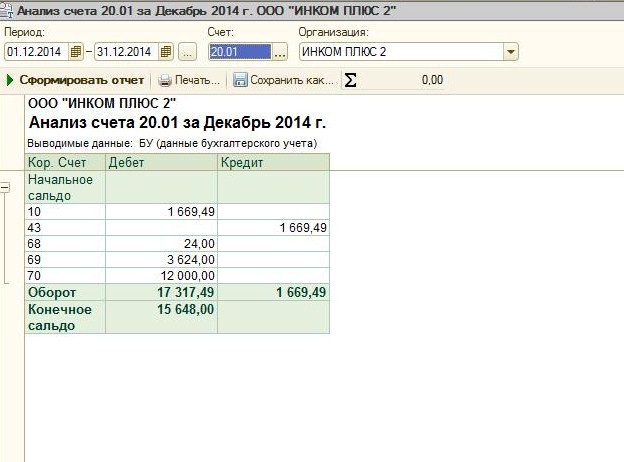Click the sigma sum icon
The height and width of the screenshot is (462, 624).
350,80
